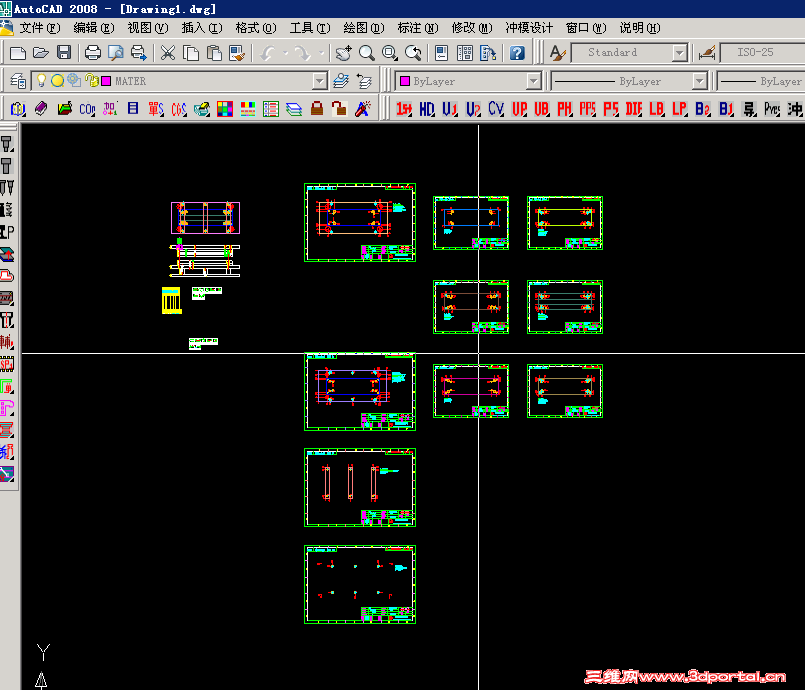Open DesignCenter icon
The width and height of the screenshot is (805, 690).
(x=465, y=53)
